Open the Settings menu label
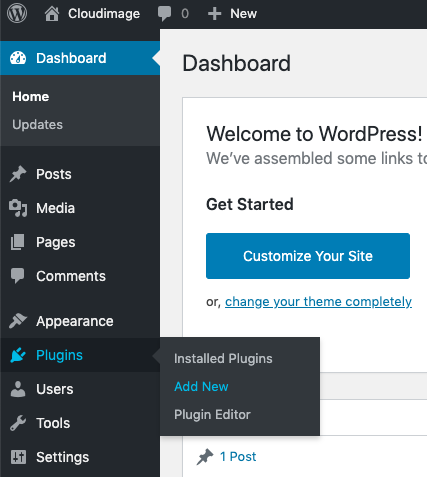The height and width of the screenshot is (477, 427). [x=63, y=458]
